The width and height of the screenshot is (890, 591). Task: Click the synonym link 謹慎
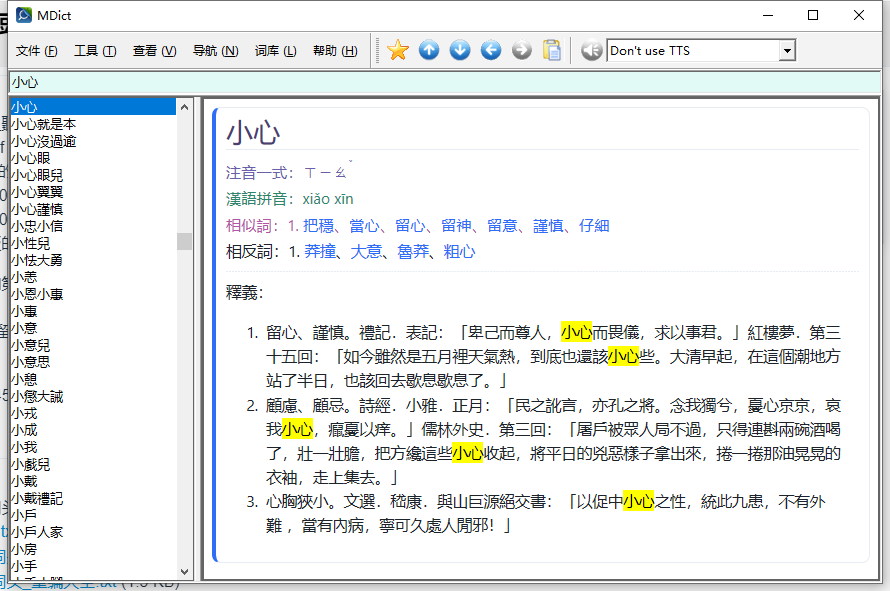(x=548, y=226)
